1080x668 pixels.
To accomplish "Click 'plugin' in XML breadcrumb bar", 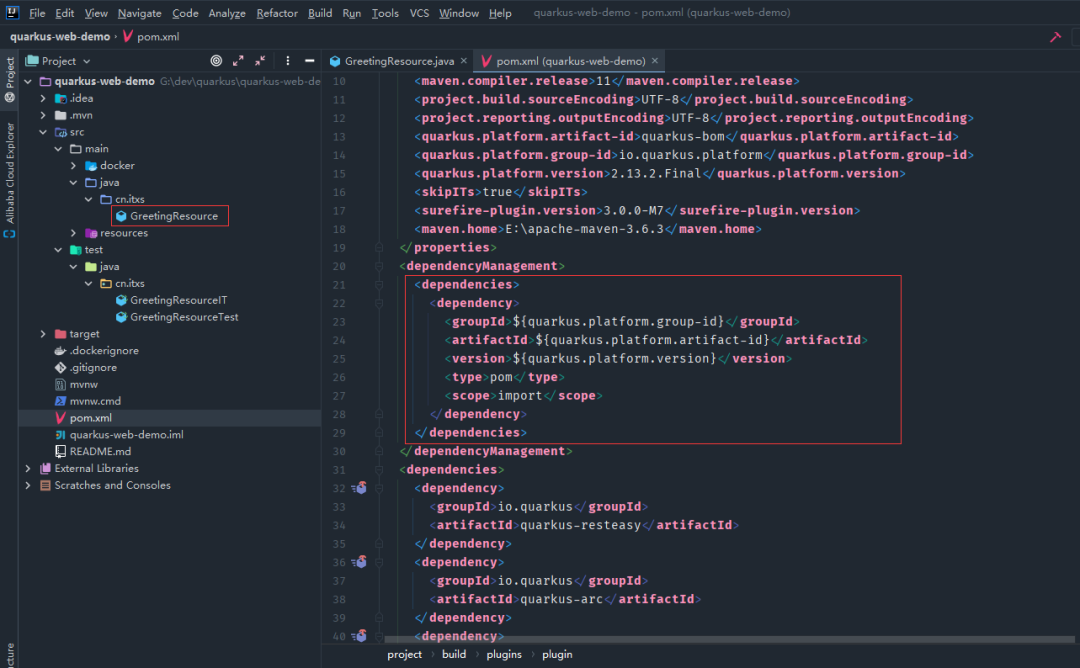I will (x=557, y=654).
